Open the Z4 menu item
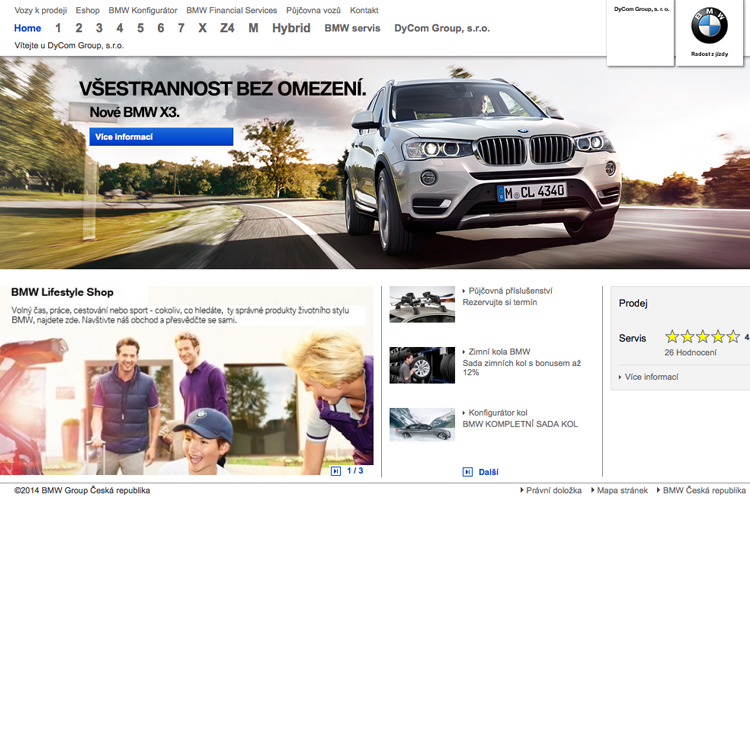Viewport: 750px width, 733px height. 227,28
